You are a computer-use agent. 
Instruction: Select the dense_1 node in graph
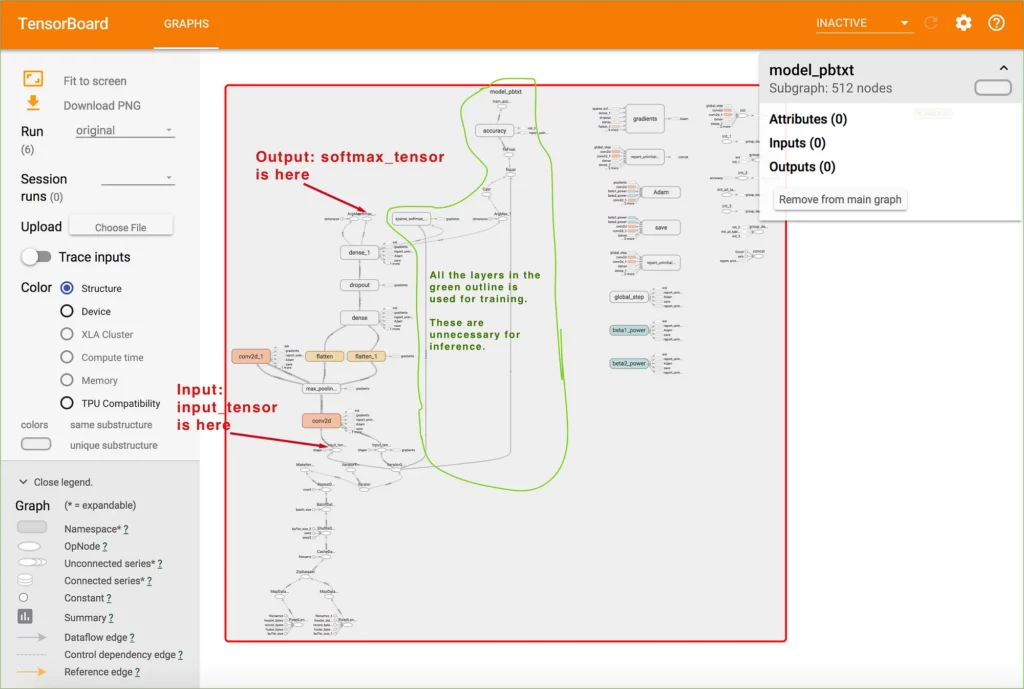tap(359, 252)
